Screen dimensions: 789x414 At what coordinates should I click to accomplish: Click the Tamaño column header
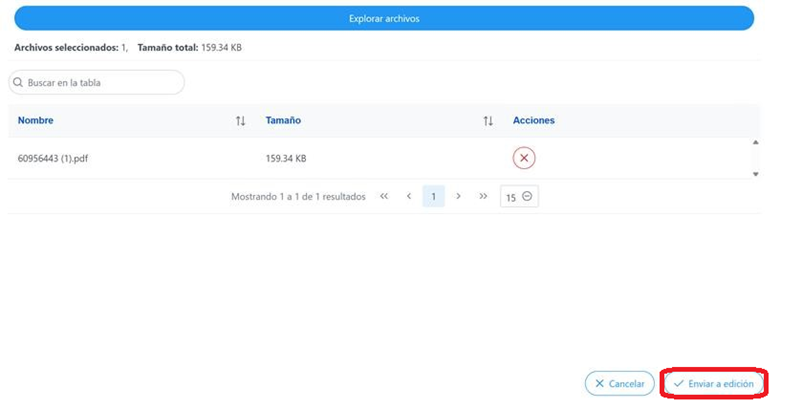pos(283,121)
